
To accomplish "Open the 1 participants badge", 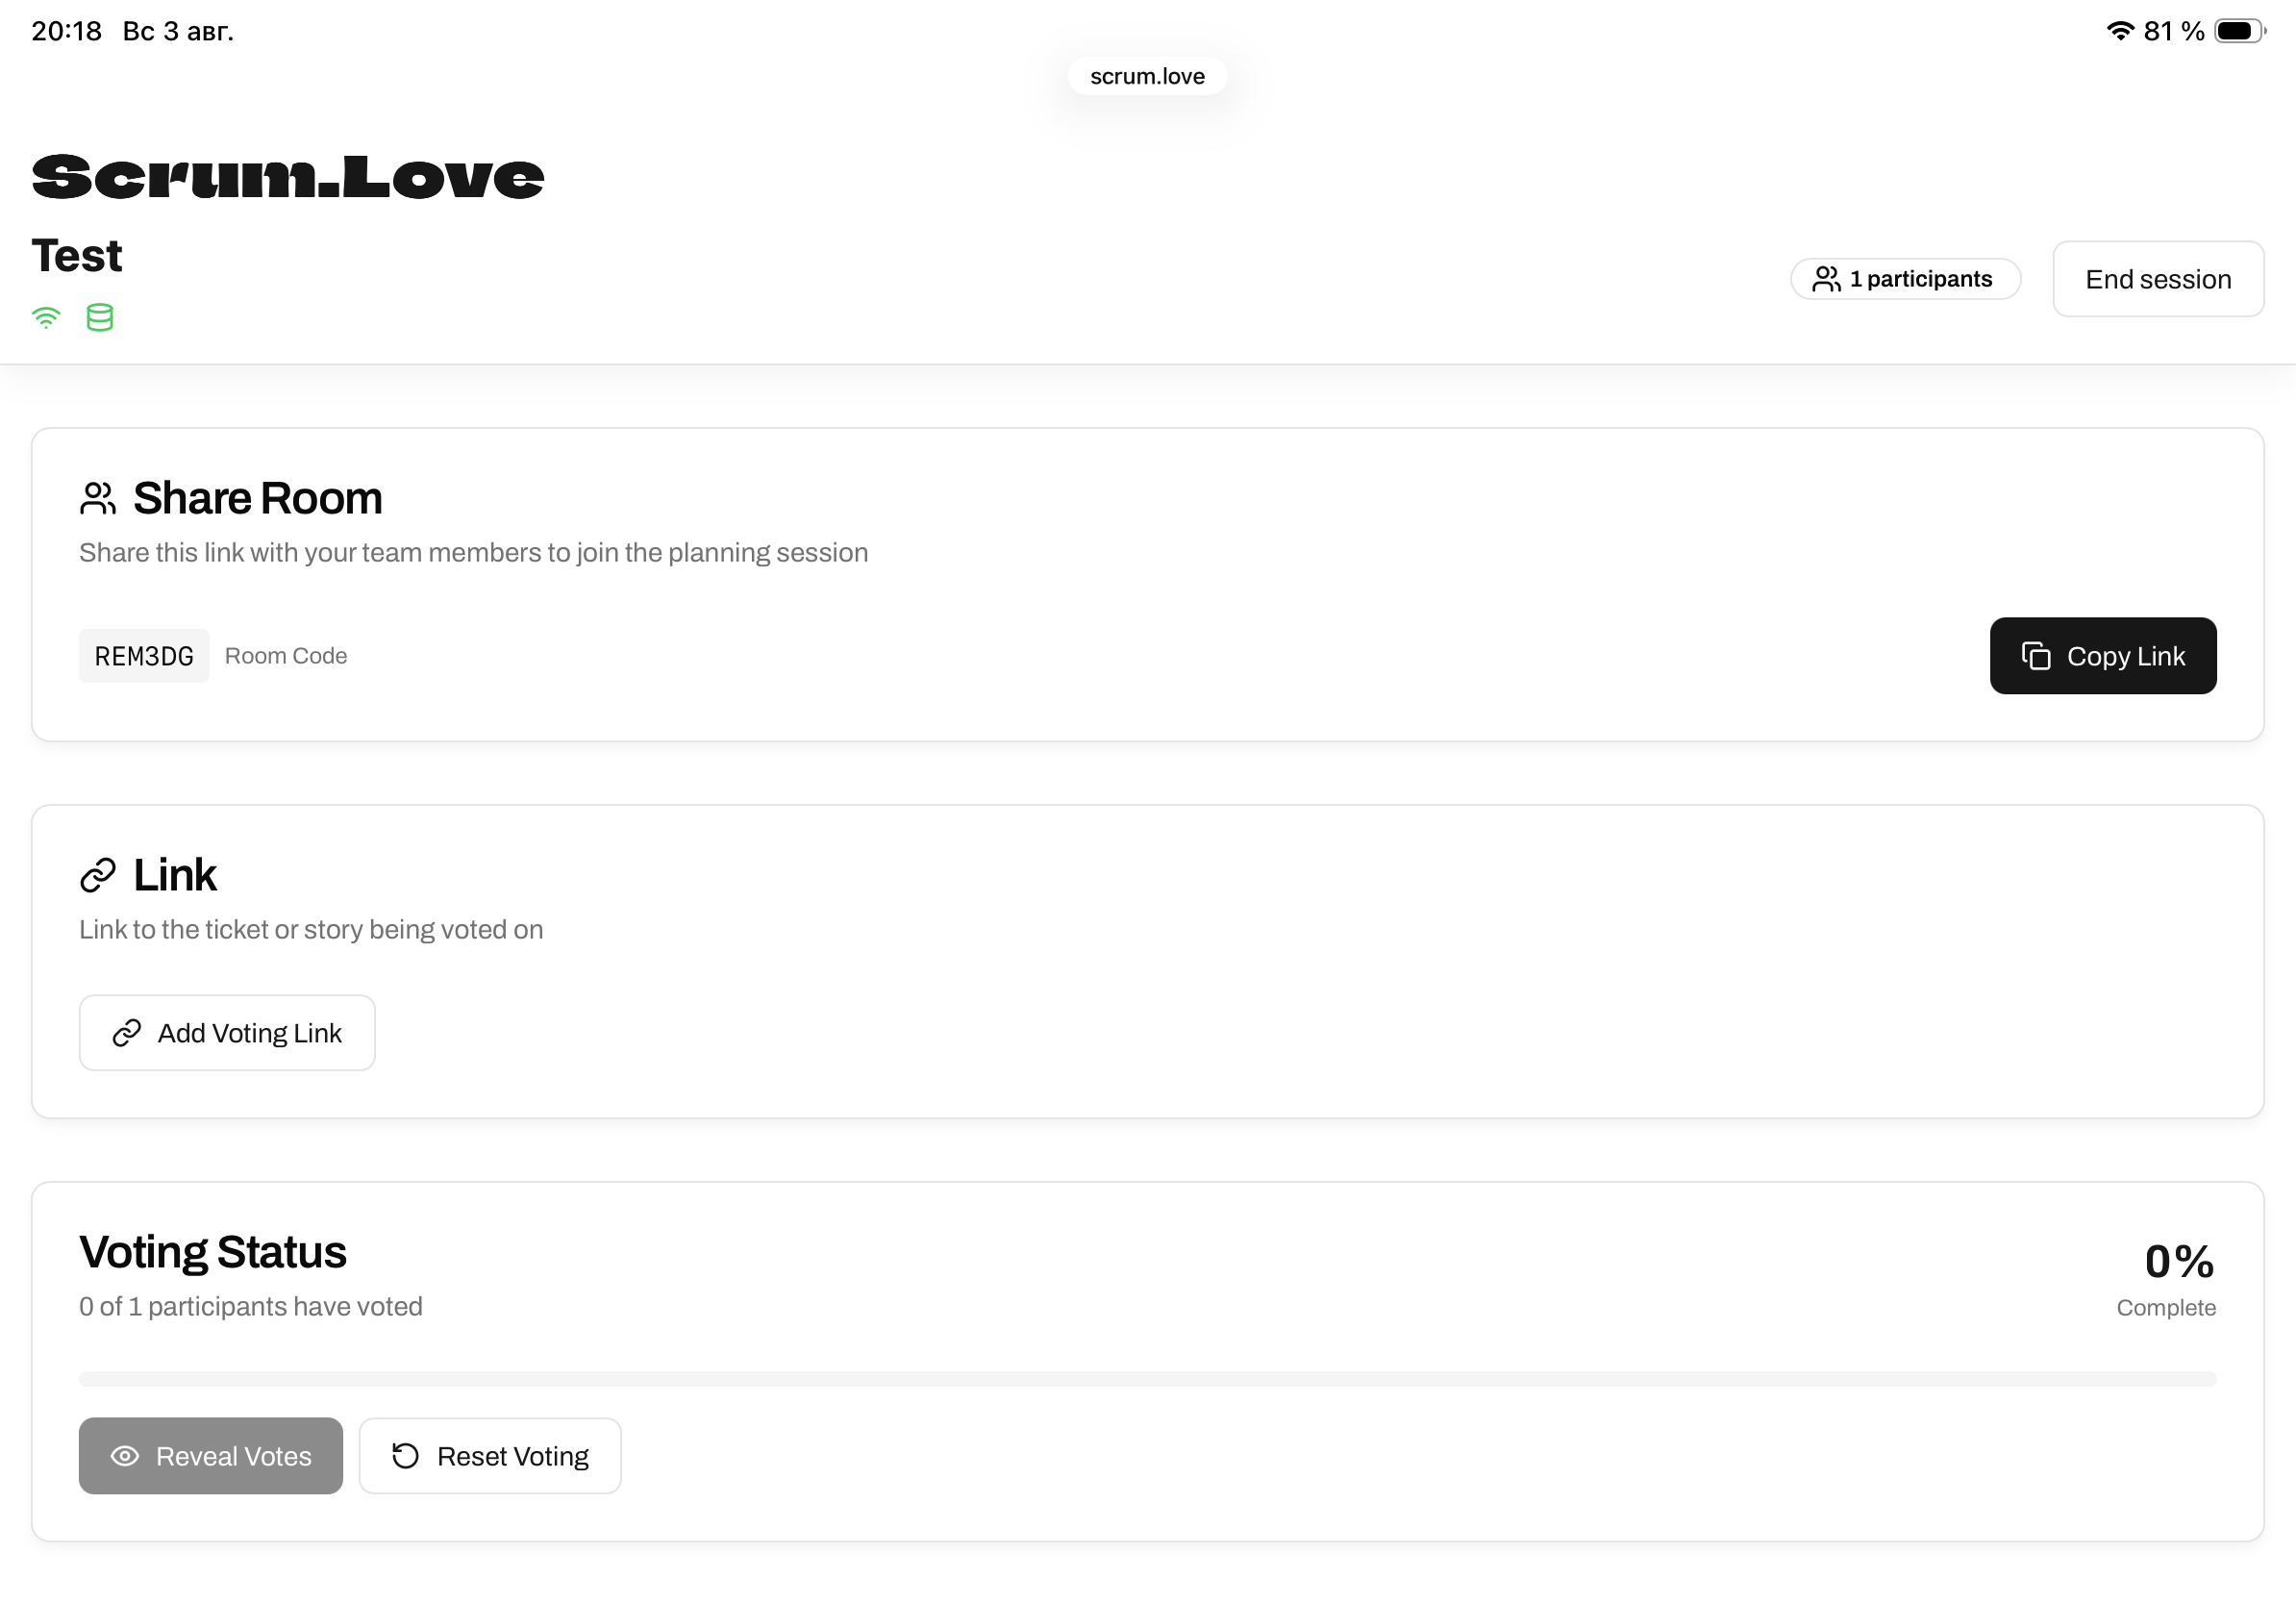I will coord(1905,279).
